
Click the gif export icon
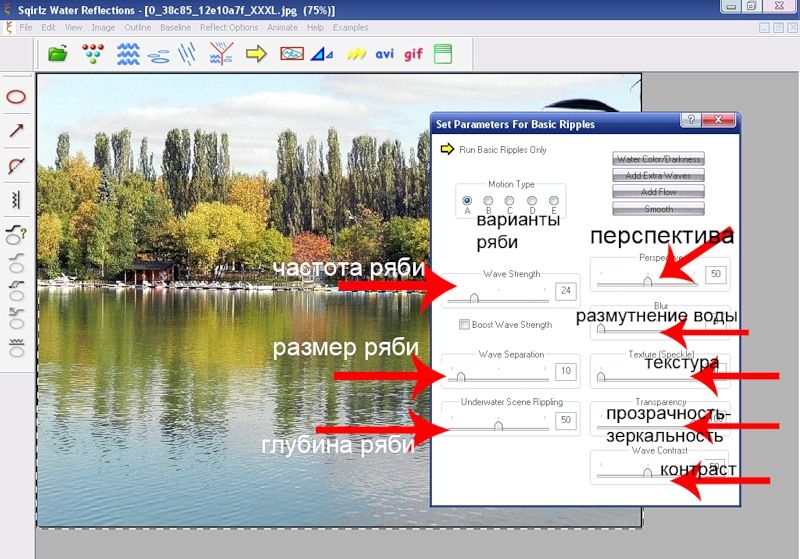pyautogui.click(x=413, y=53)
